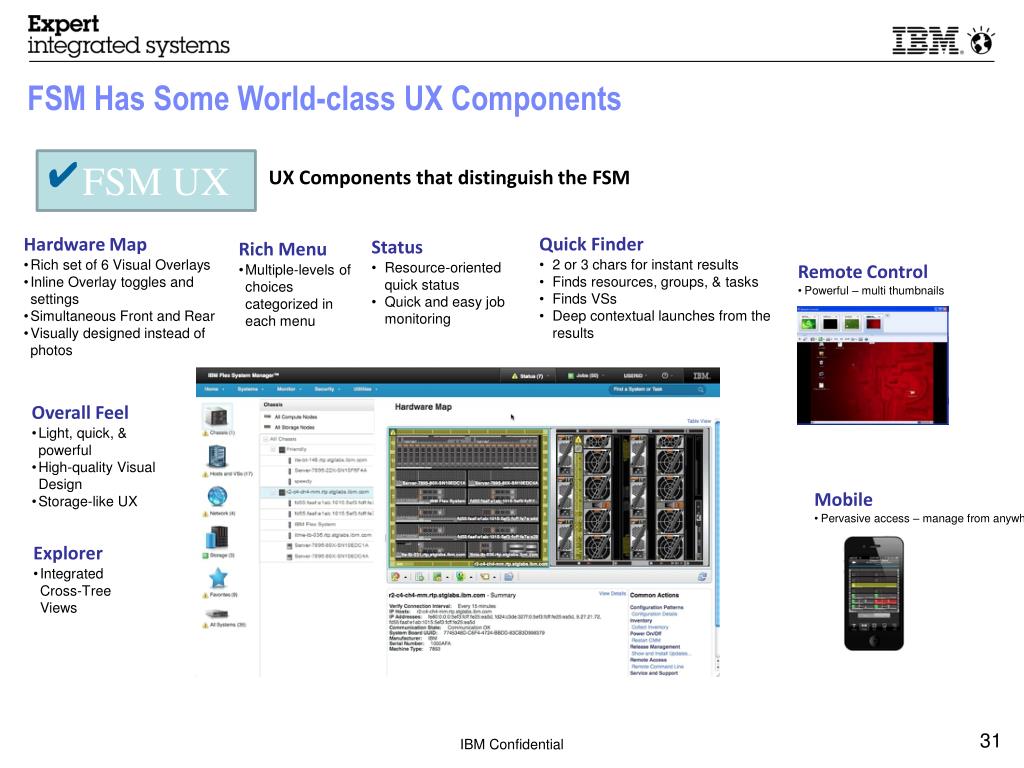Collapse the Friendly tree node
The height and width of the screenshot is (768, 1024).
(x=274, y=449)
